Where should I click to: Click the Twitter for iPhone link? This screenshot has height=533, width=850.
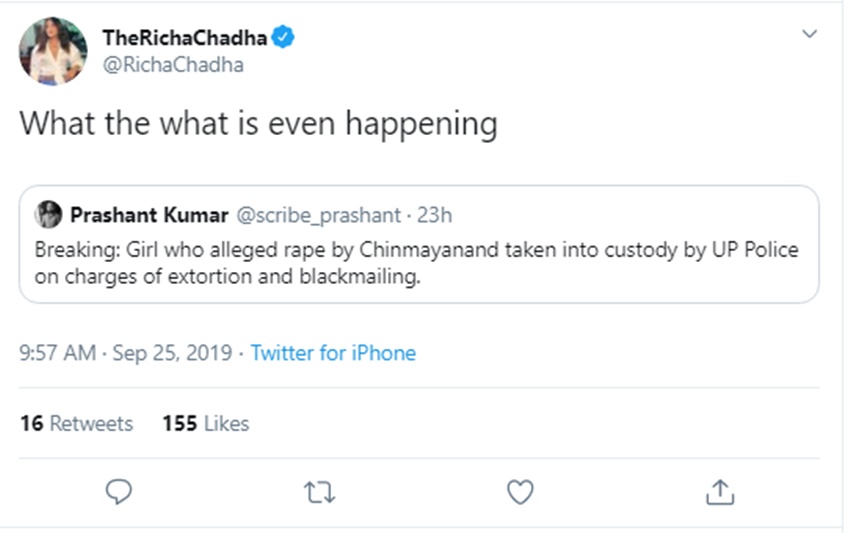coord(333,353)
